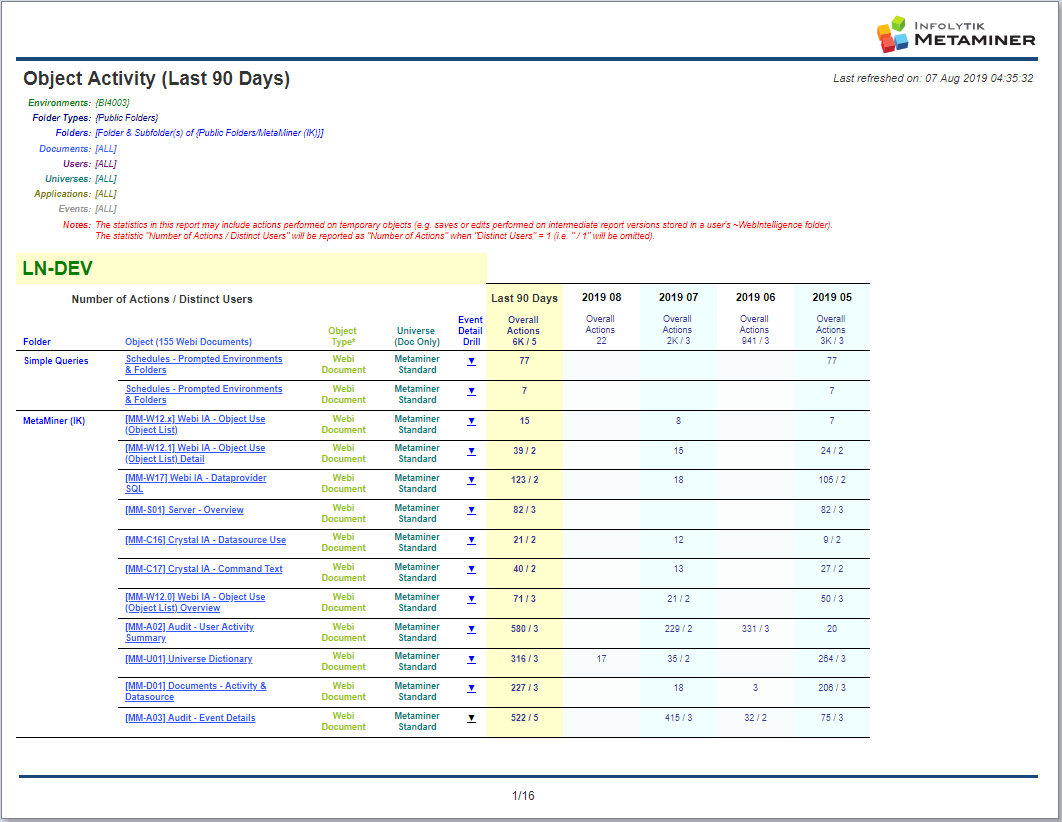Click the 2019 07 column header

click(x=678, y=297)
